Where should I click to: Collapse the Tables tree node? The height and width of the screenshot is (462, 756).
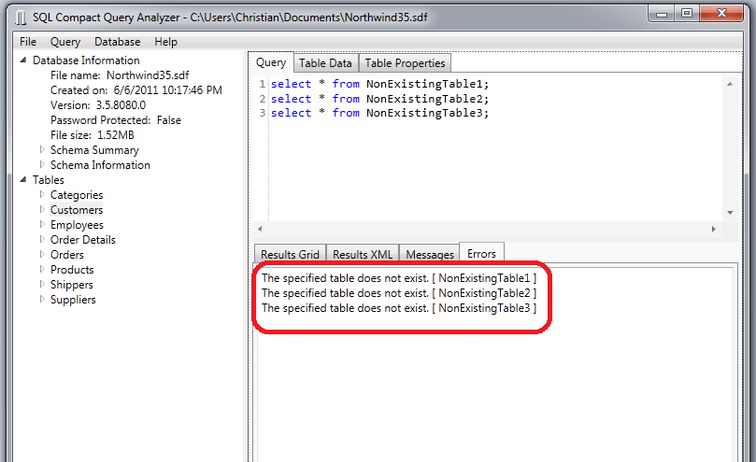[x=24, y=180]
